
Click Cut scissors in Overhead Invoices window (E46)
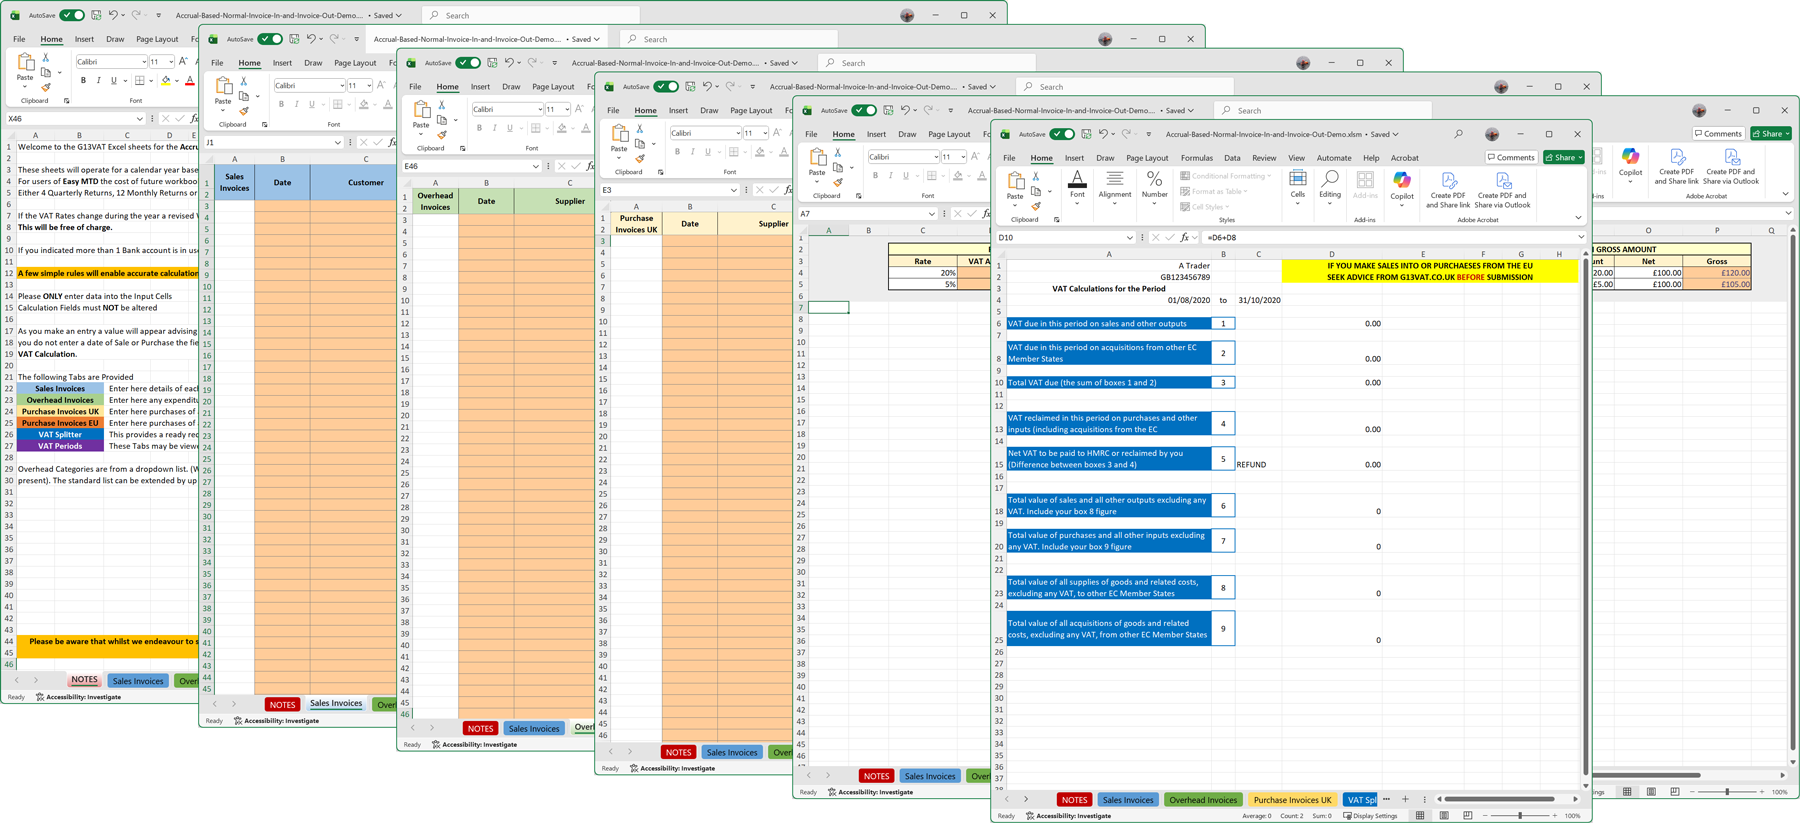[442, 105]
